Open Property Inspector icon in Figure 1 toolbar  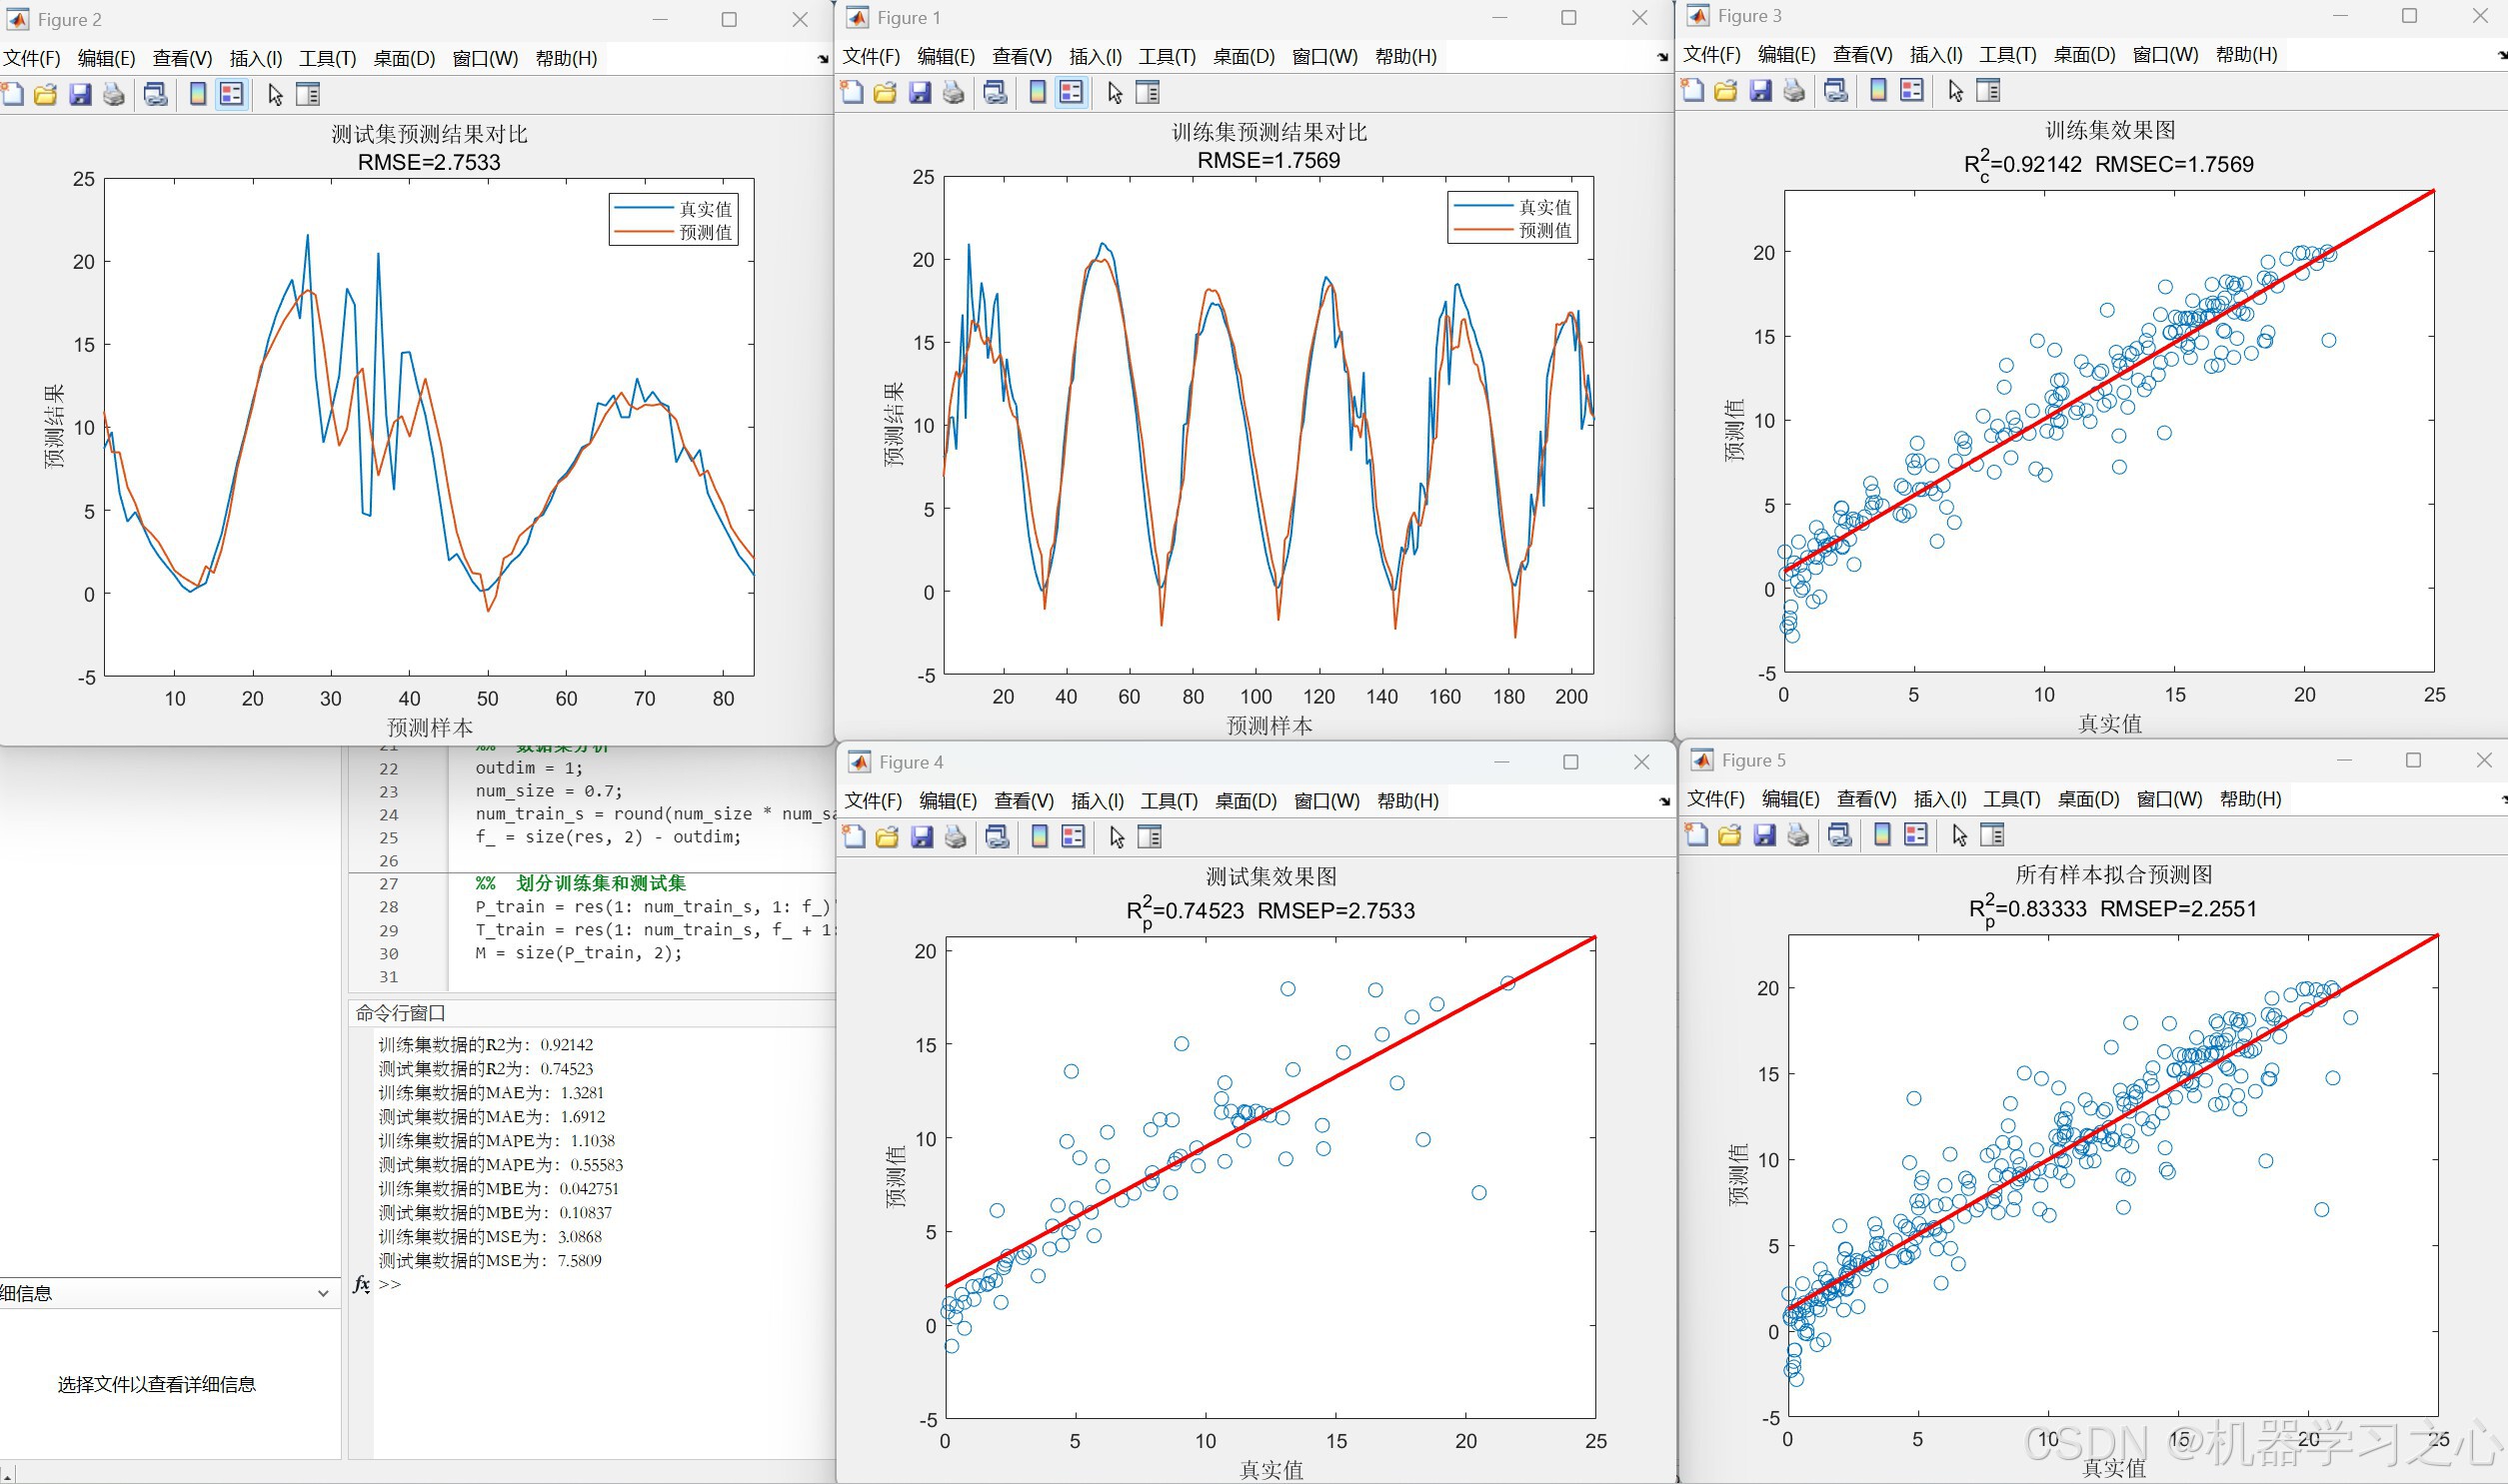click(x=1148, y=93)
